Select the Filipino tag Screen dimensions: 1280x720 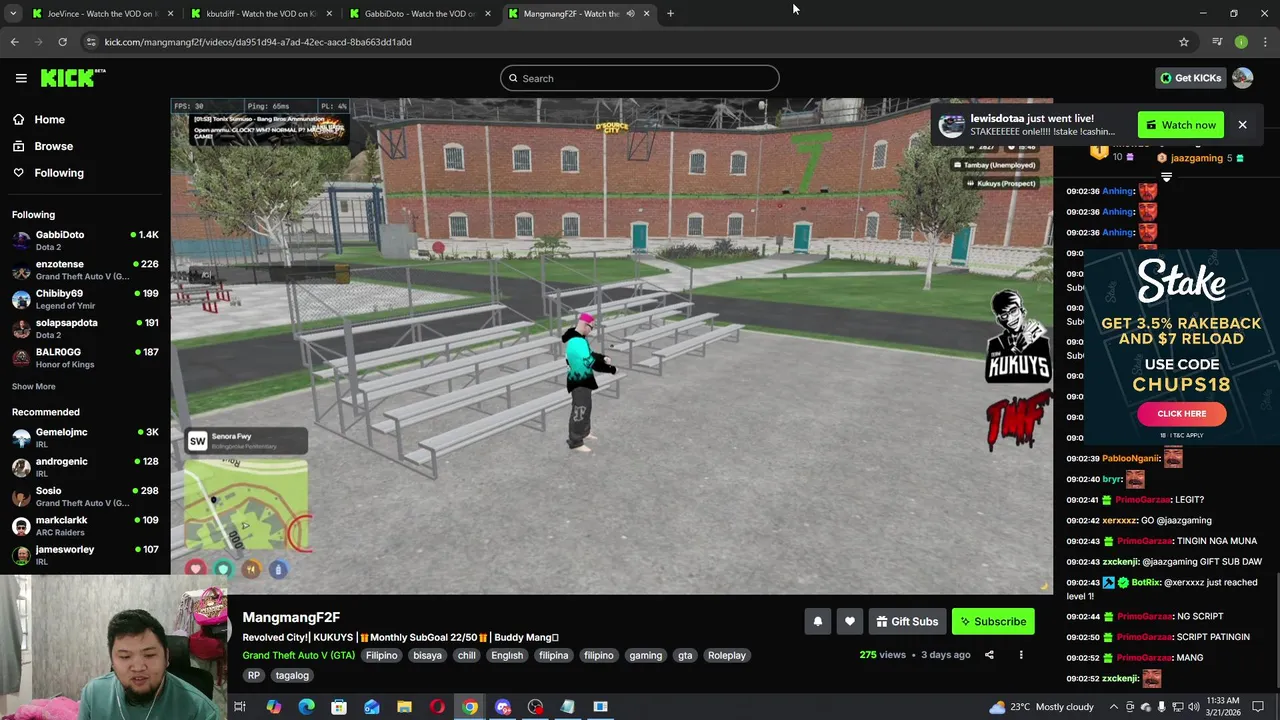pos(381,655)
